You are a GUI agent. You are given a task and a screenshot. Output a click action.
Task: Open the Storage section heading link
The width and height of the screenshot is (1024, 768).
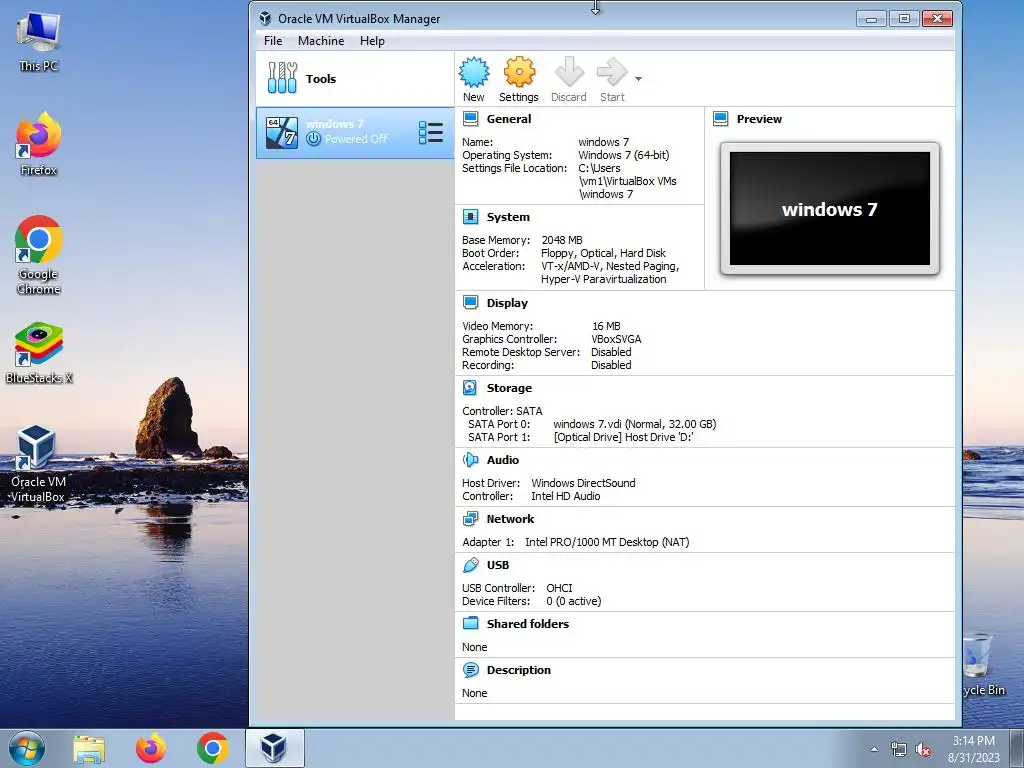click(509, 388)
